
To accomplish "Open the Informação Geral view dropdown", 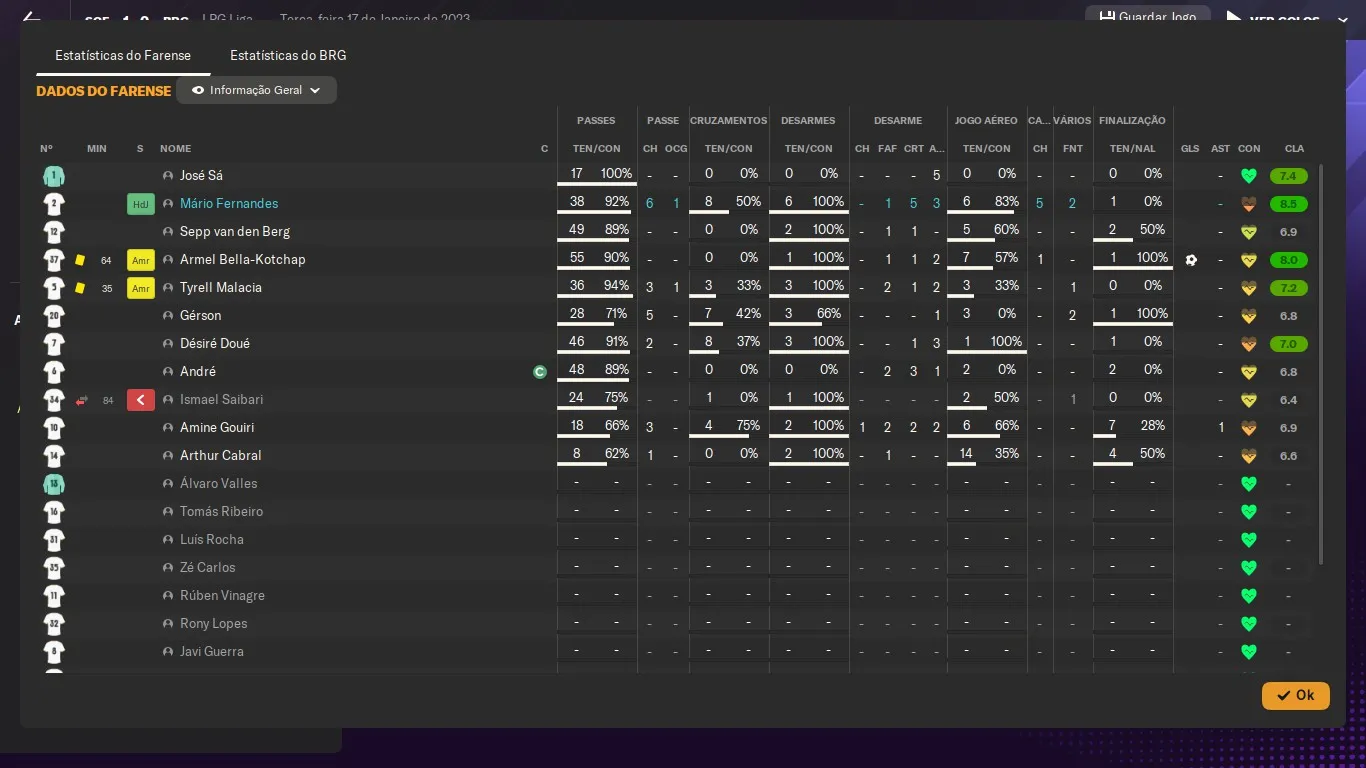I will (x=256, y=90).
